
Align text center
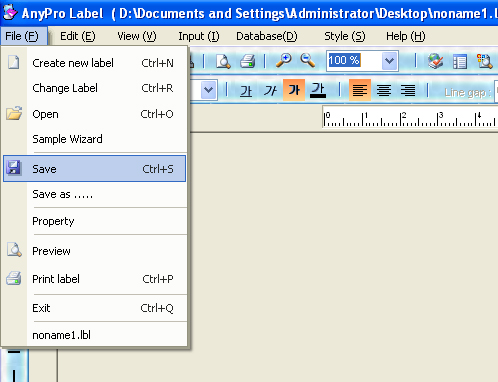[x=384, y=90]
